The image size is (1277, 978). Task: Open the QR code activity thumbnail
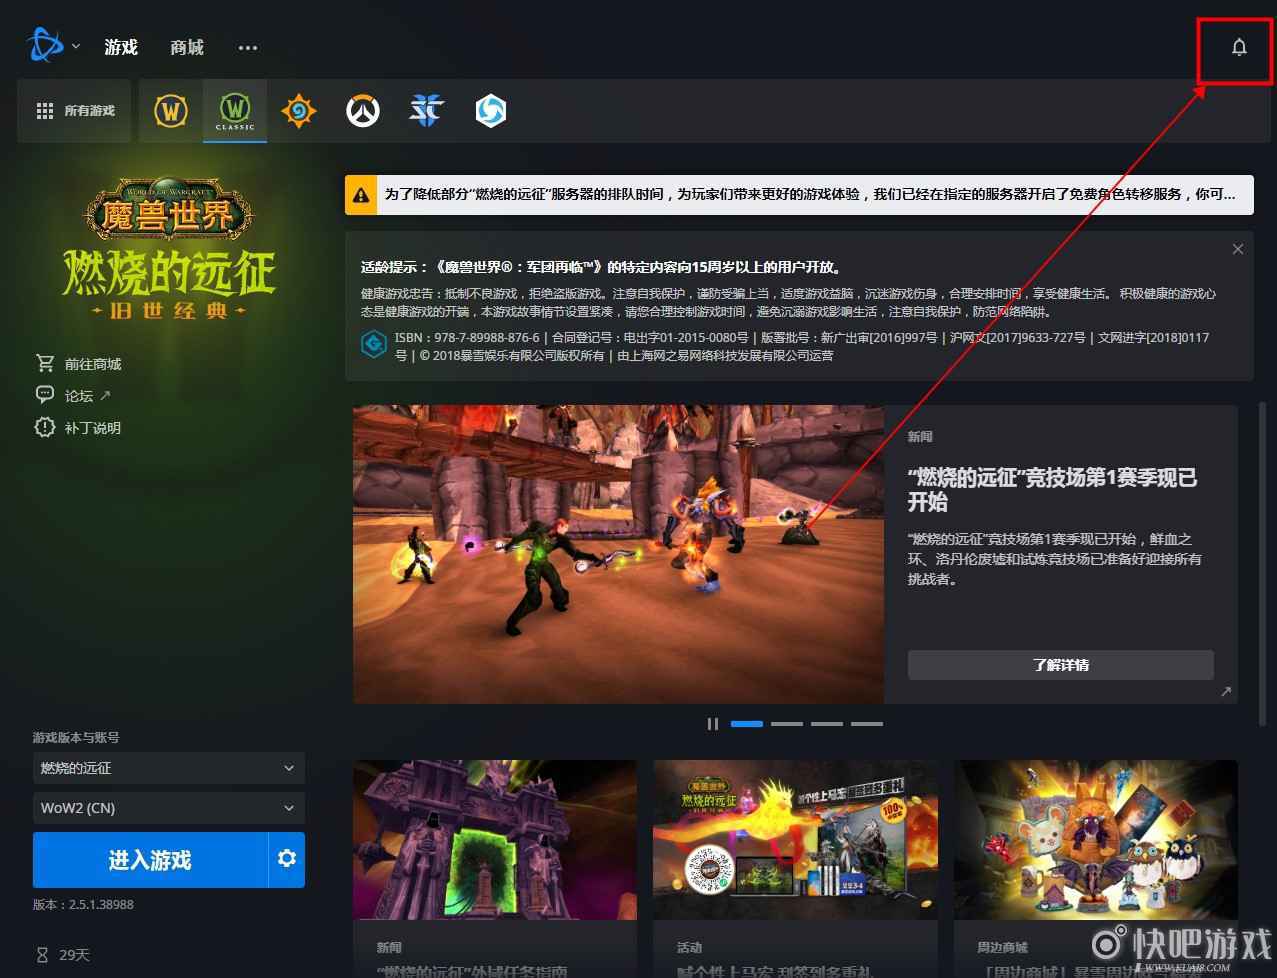(795, 840)
